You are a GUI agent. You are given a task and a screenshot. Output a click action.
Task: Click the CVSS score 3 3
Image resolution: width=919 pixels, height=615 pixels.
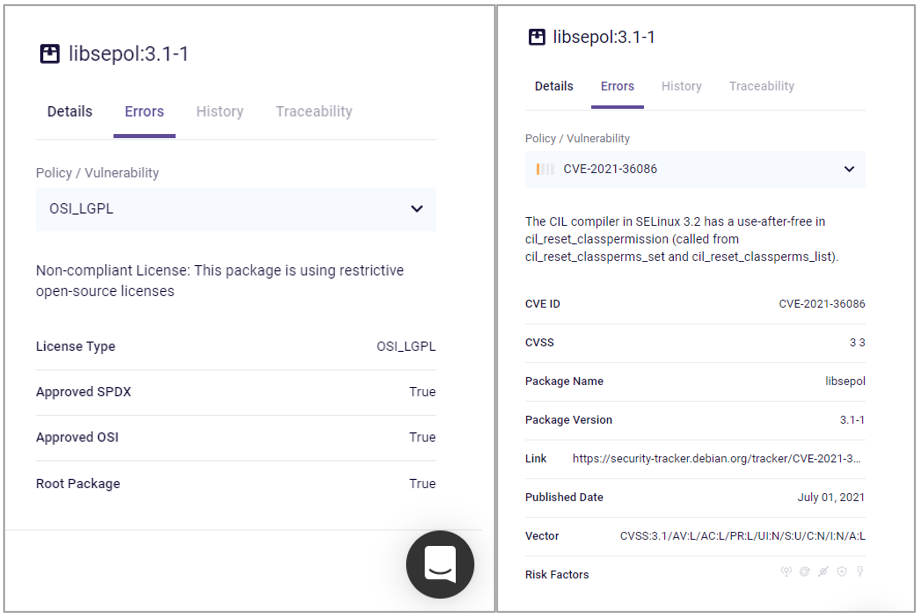point(857,342)
